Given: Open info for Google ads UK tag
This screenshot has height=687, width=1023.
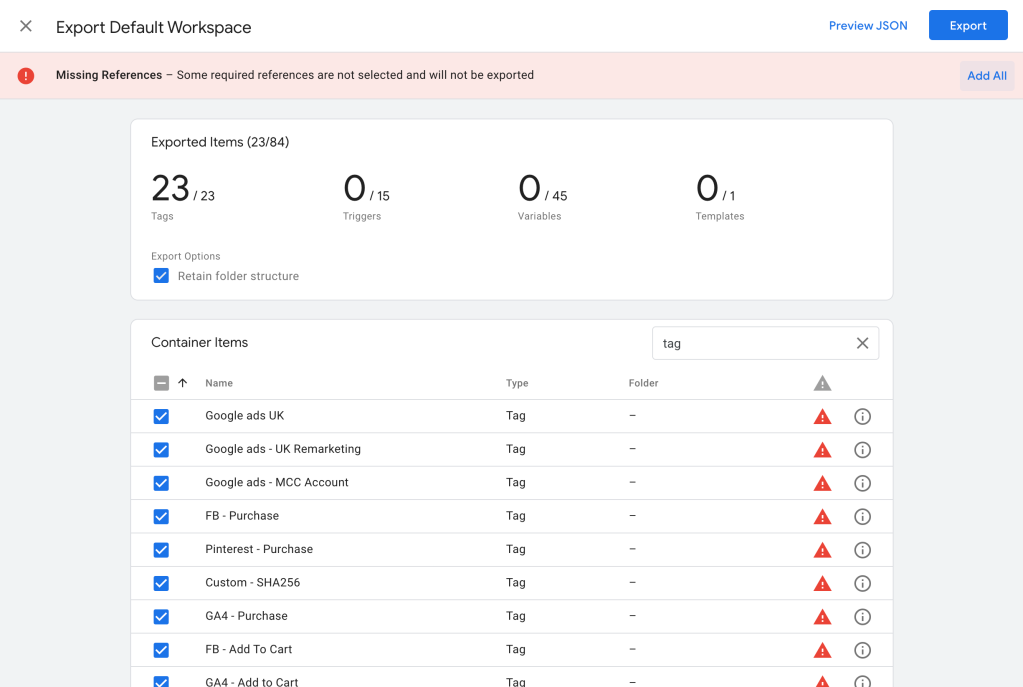Looking at the screenshot, I should coord(862,416).
